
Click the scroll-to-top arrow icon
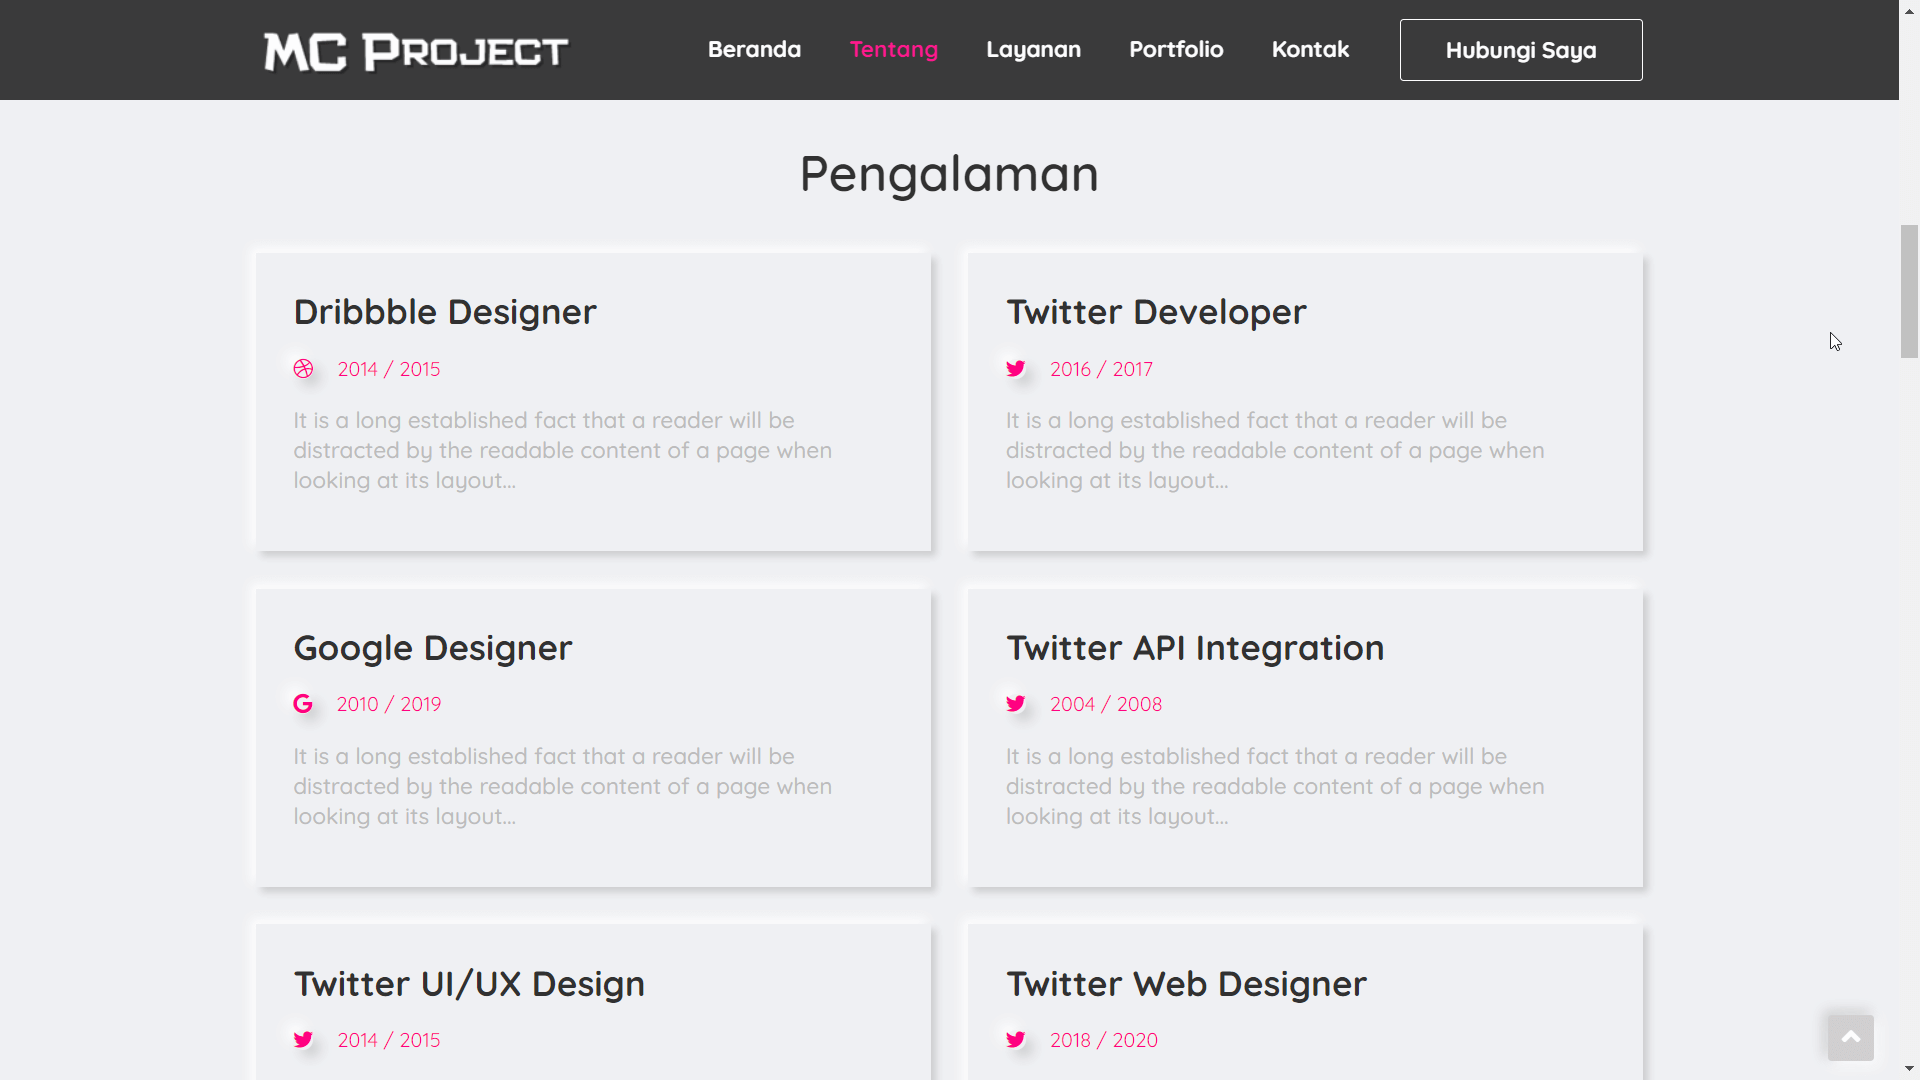(x=1850, y=1037)
